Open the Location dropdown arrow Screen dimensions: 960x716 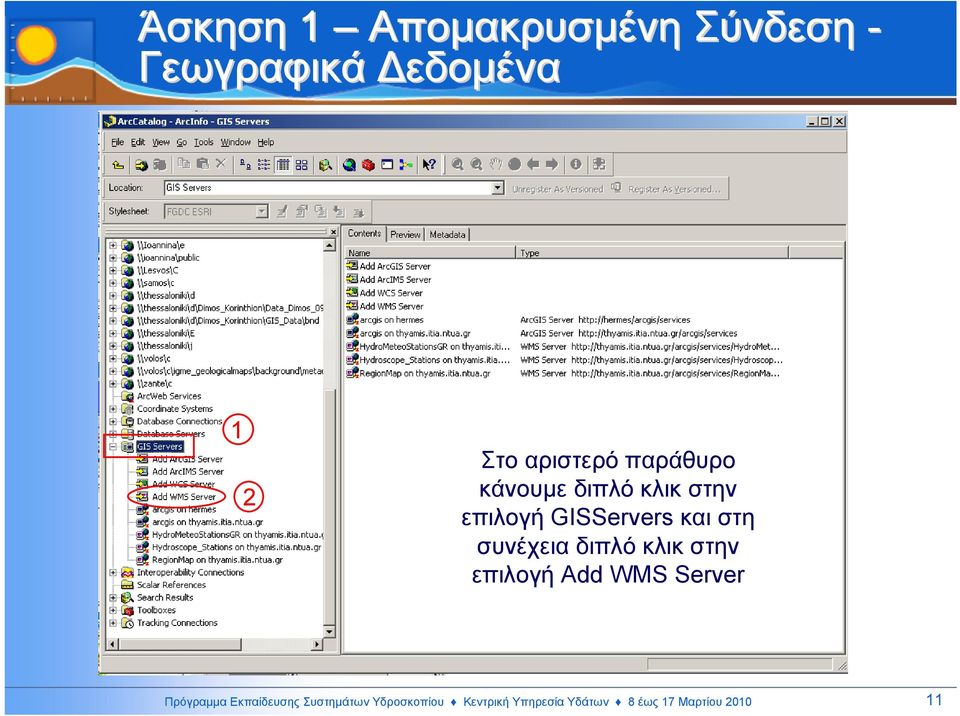pos(498,187)
